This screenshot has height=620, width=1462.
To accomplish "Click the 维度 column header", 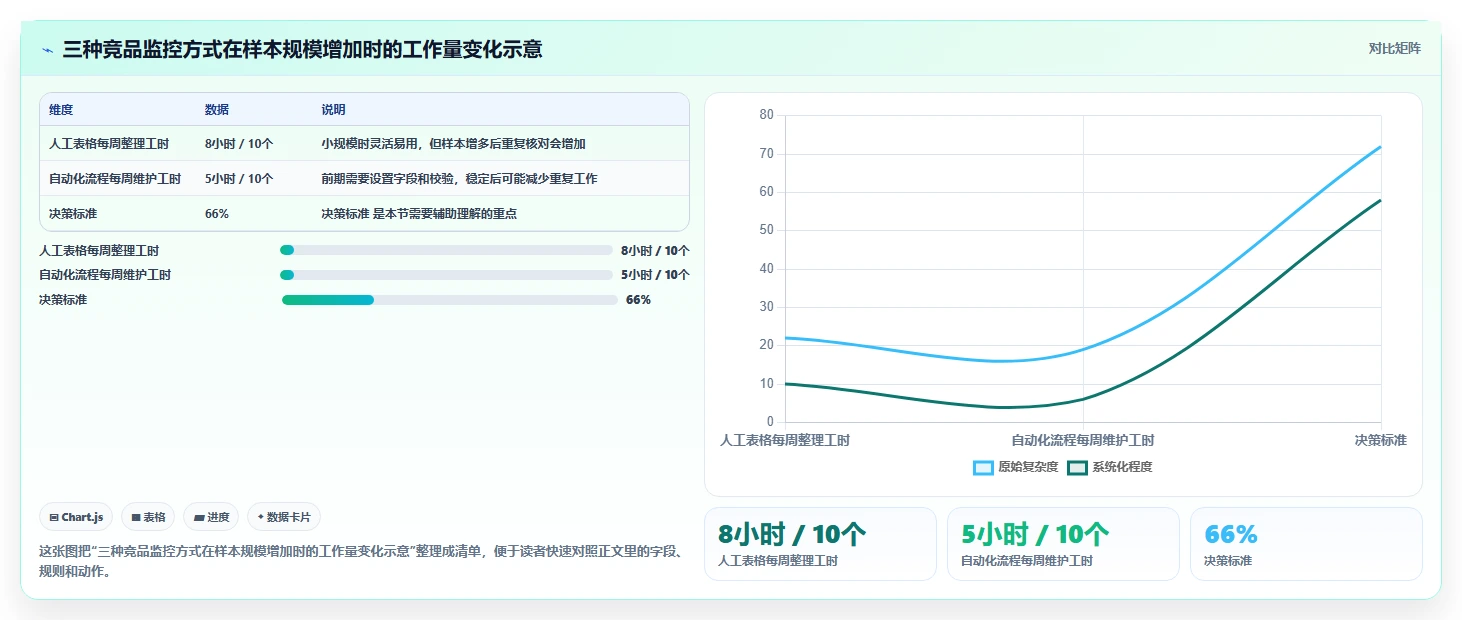I will [x=61, y=110].
